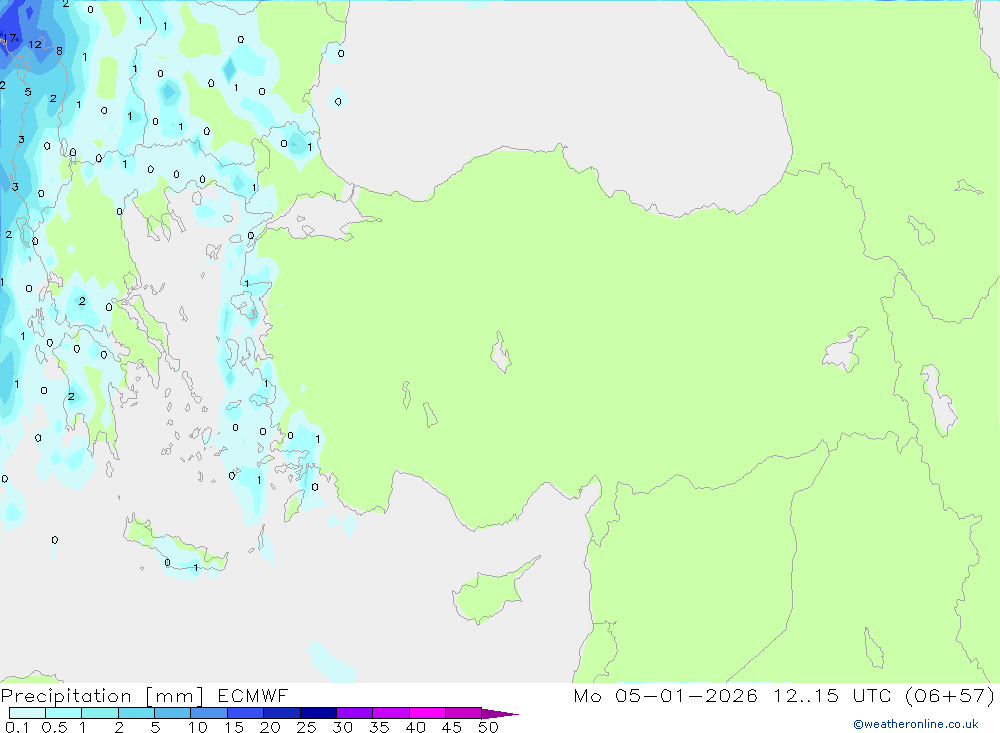Viewport: 1000px width, 733px height.
Task: Click the 5–10 mm legend color swatch
Action: point(172,713)
